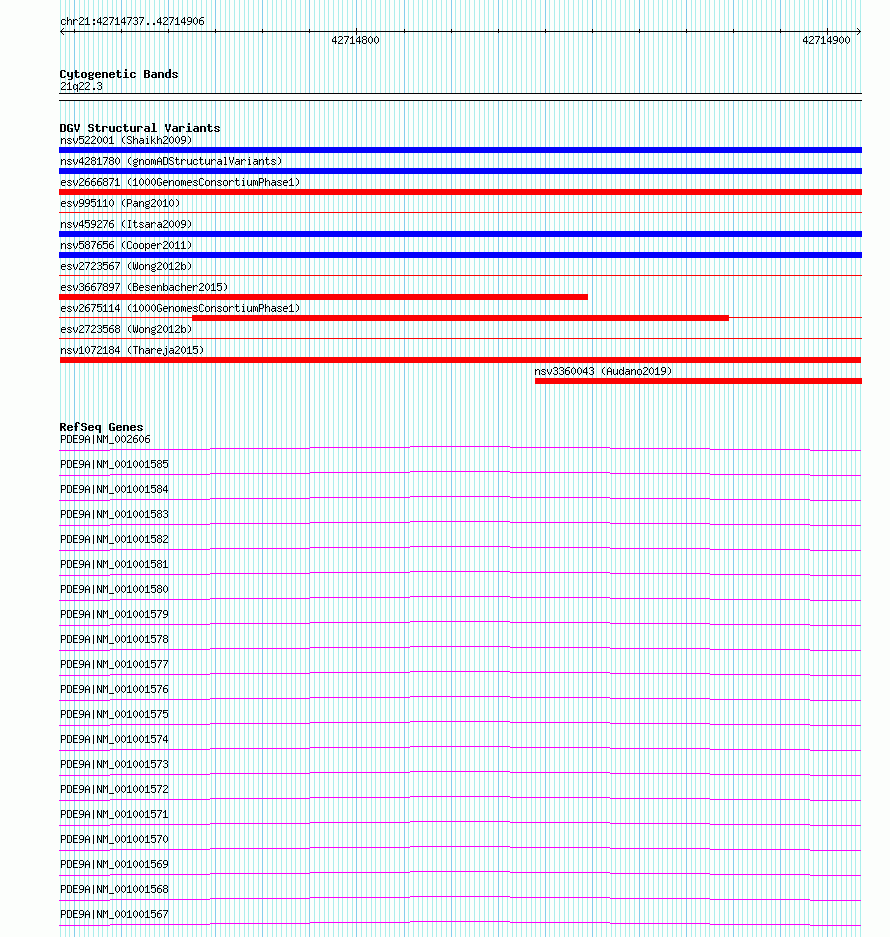Click the right arrow of the ruler

[x=858, y=31]
